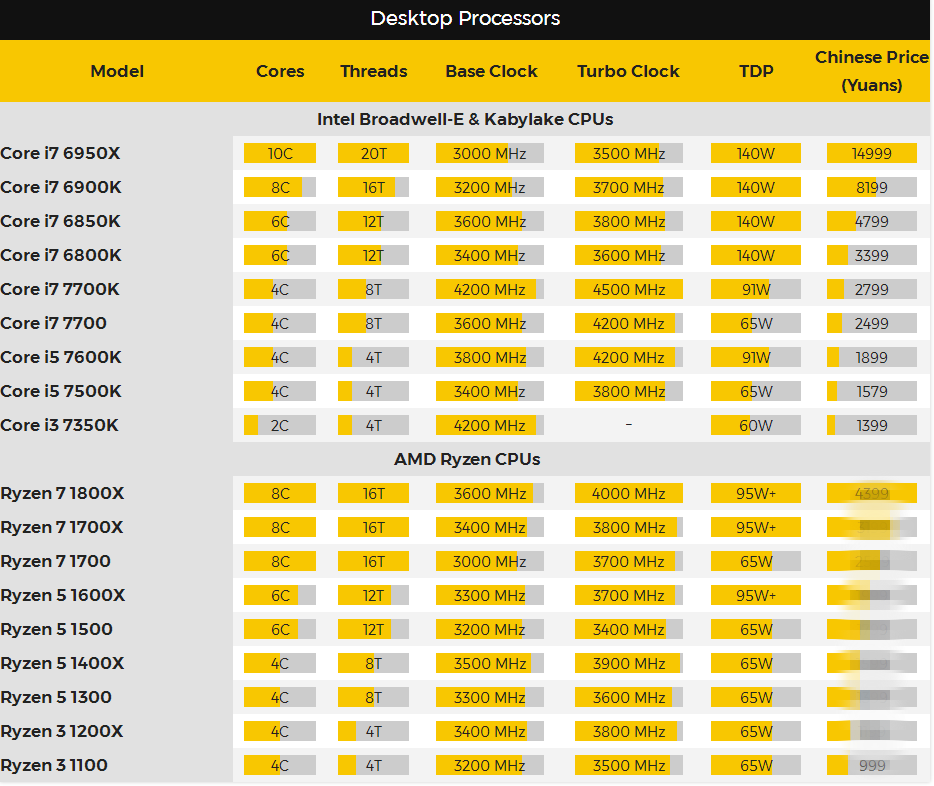
Task: Click the Desktop Processors title bar
Action: coord(465,19)
